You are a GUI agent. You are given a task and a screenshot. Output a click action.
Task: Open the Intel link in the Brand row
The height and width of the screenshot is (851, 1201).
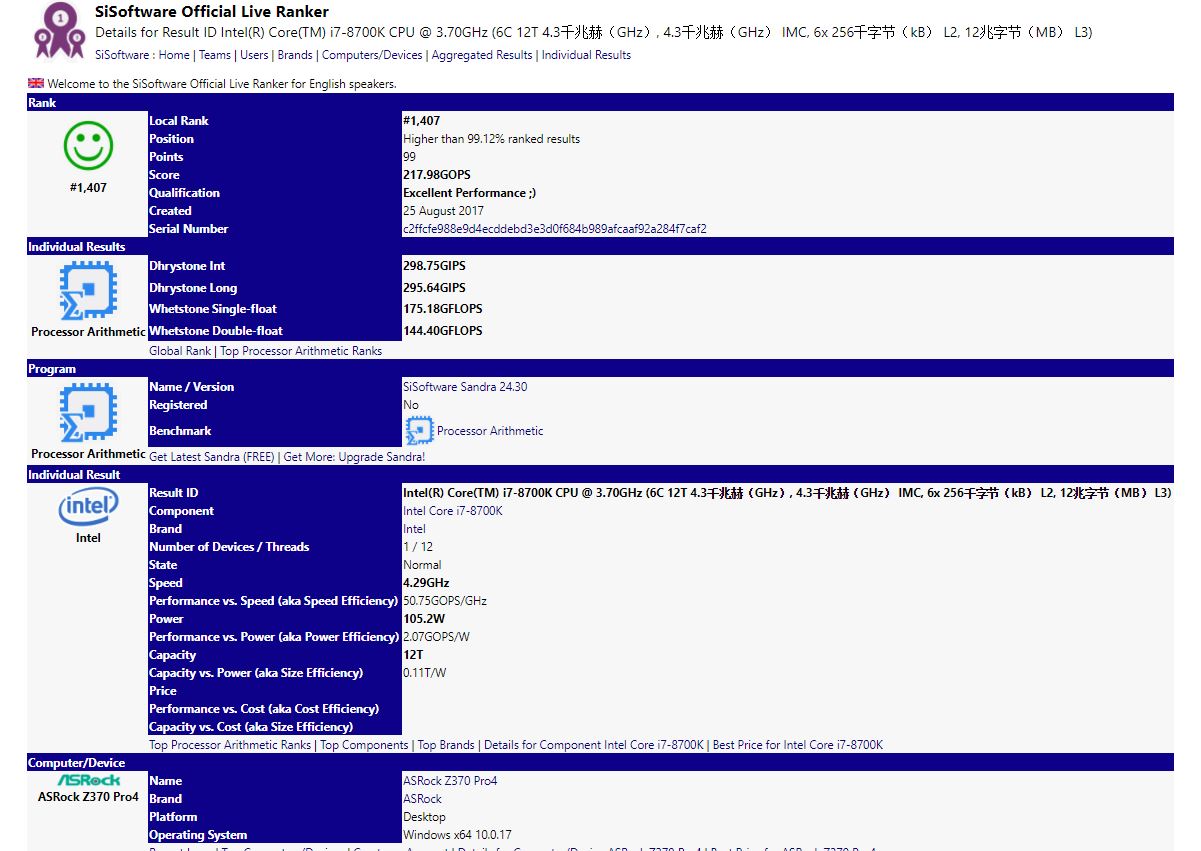pos(414,529)
